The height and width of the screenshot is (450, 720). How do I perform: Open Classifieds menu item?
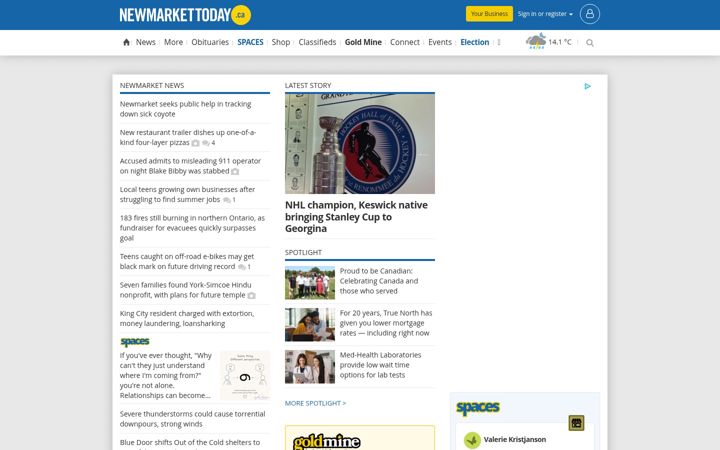click(317, 42)
